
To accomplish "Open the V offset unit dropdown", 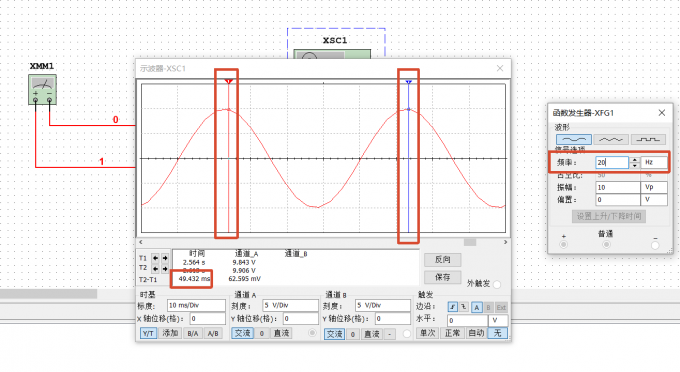I will 654,199.
